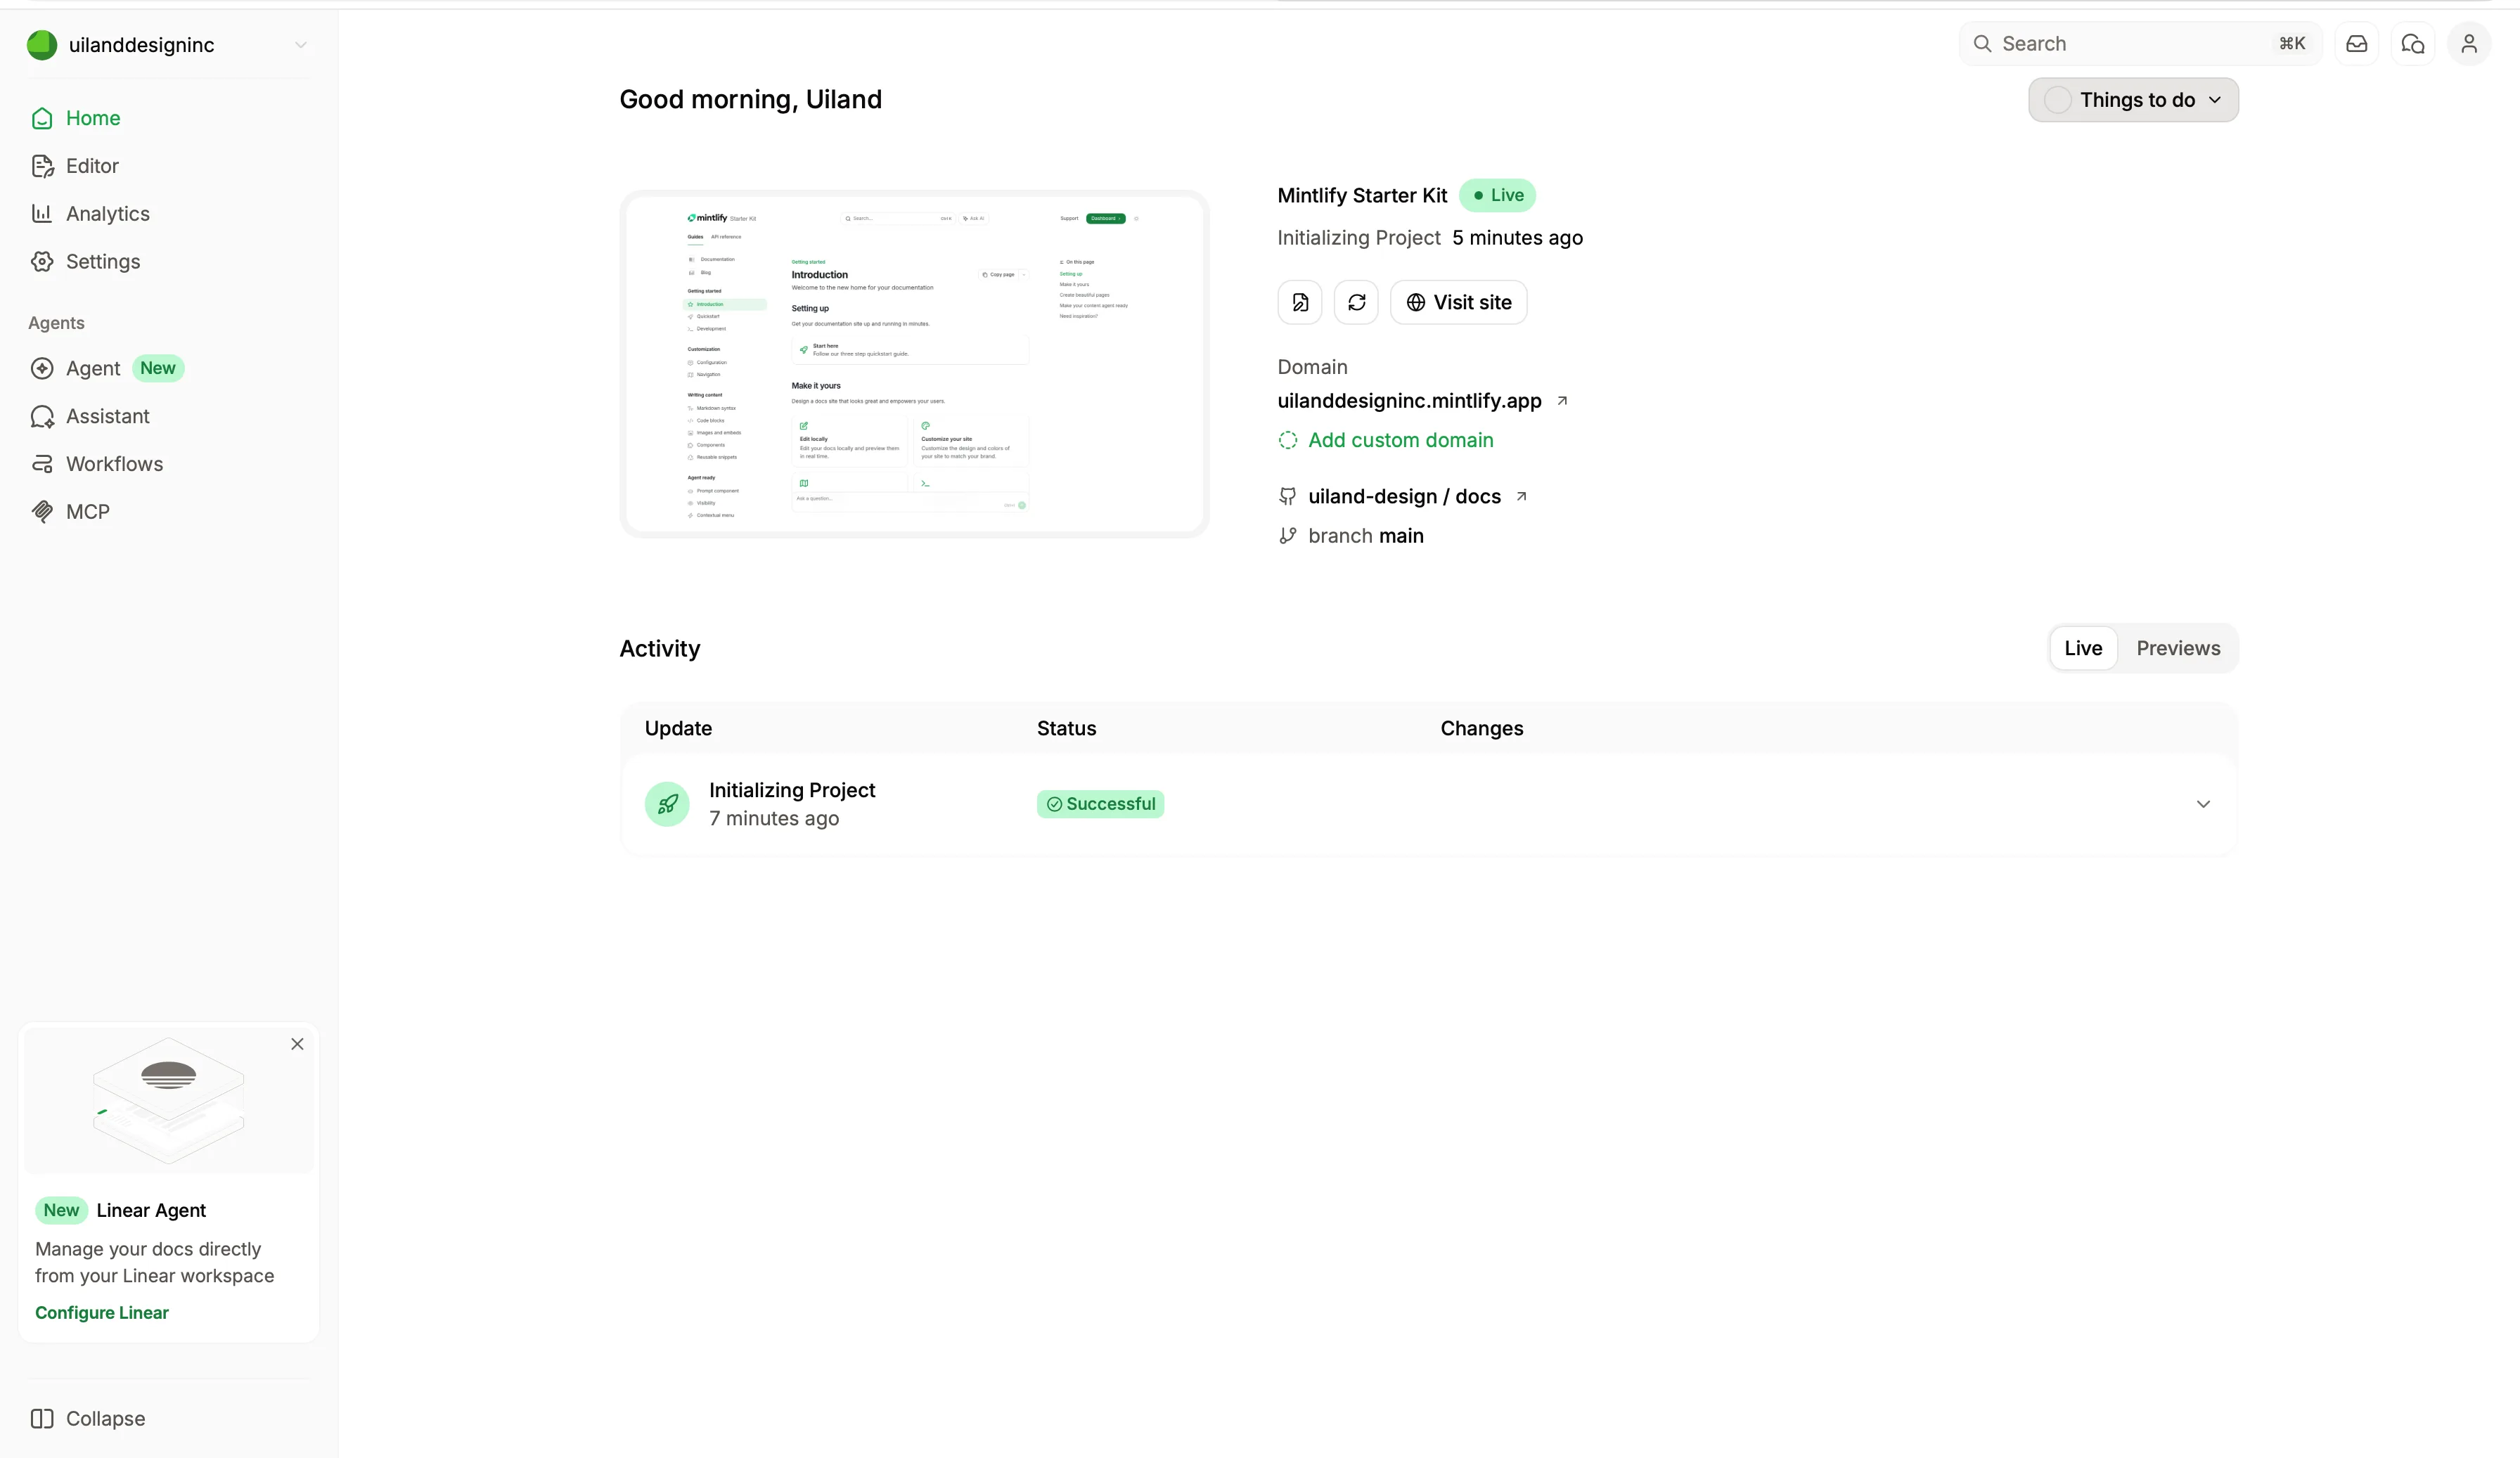Focus the Search field
Screen dimensions: 2520x1458
click(x=2140, y=44)
